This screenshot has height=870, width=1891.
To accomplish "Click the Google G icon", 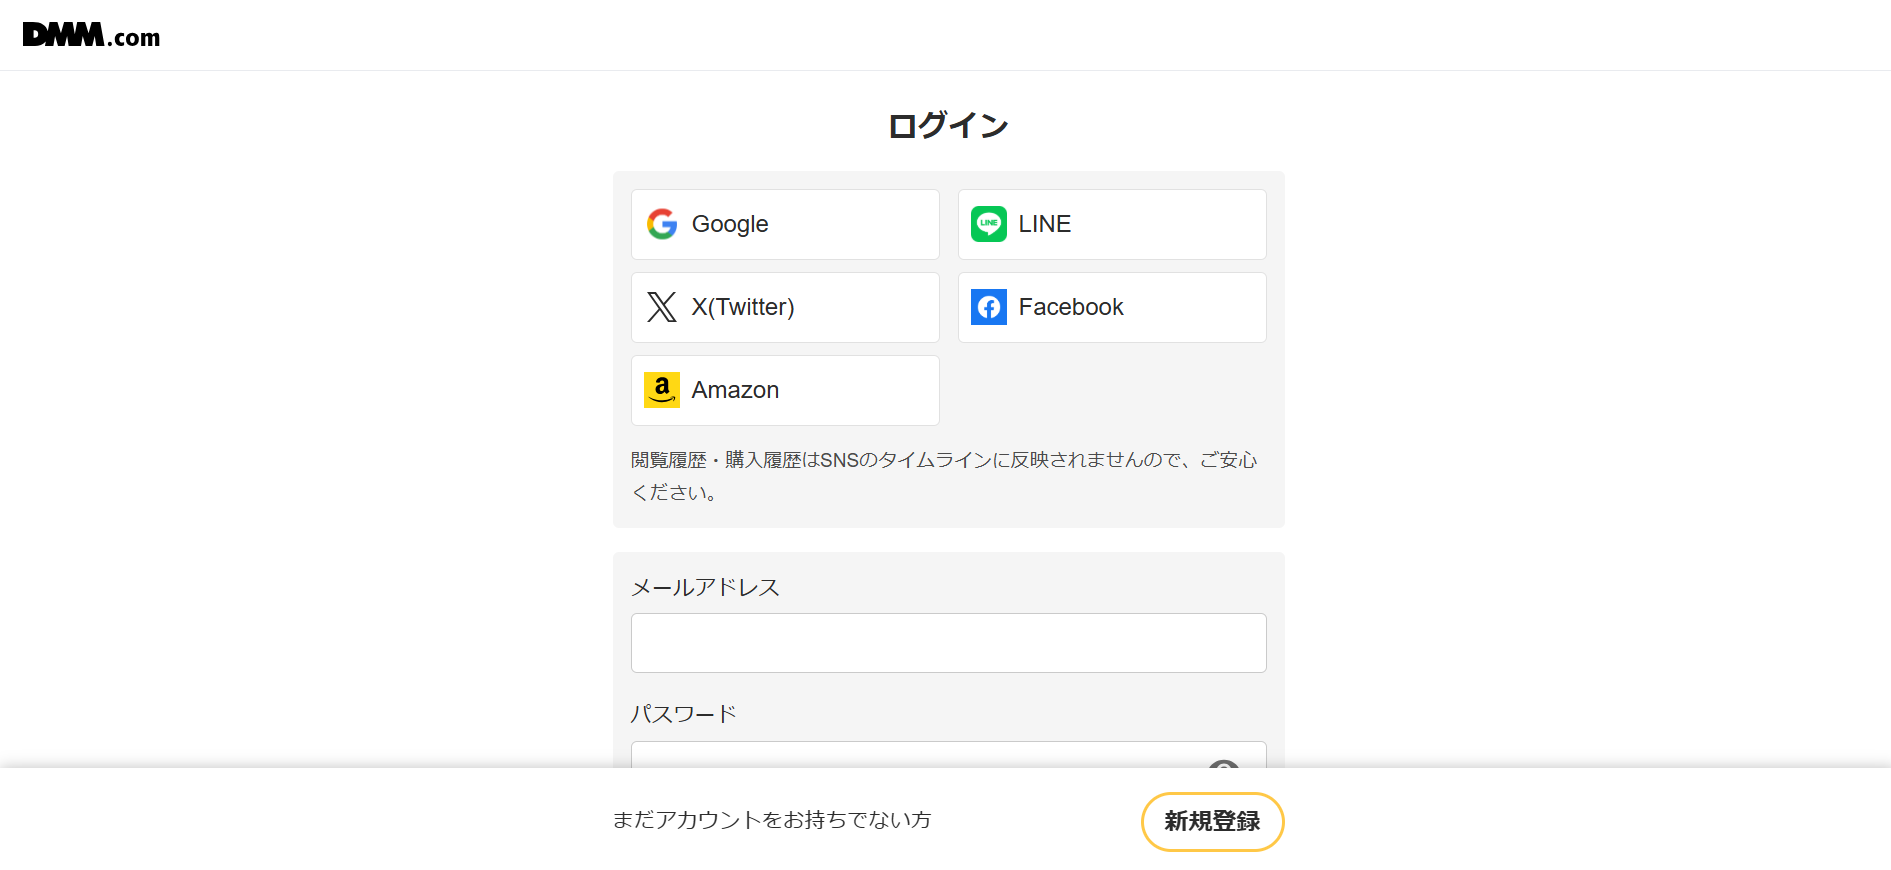I will 662,224.
